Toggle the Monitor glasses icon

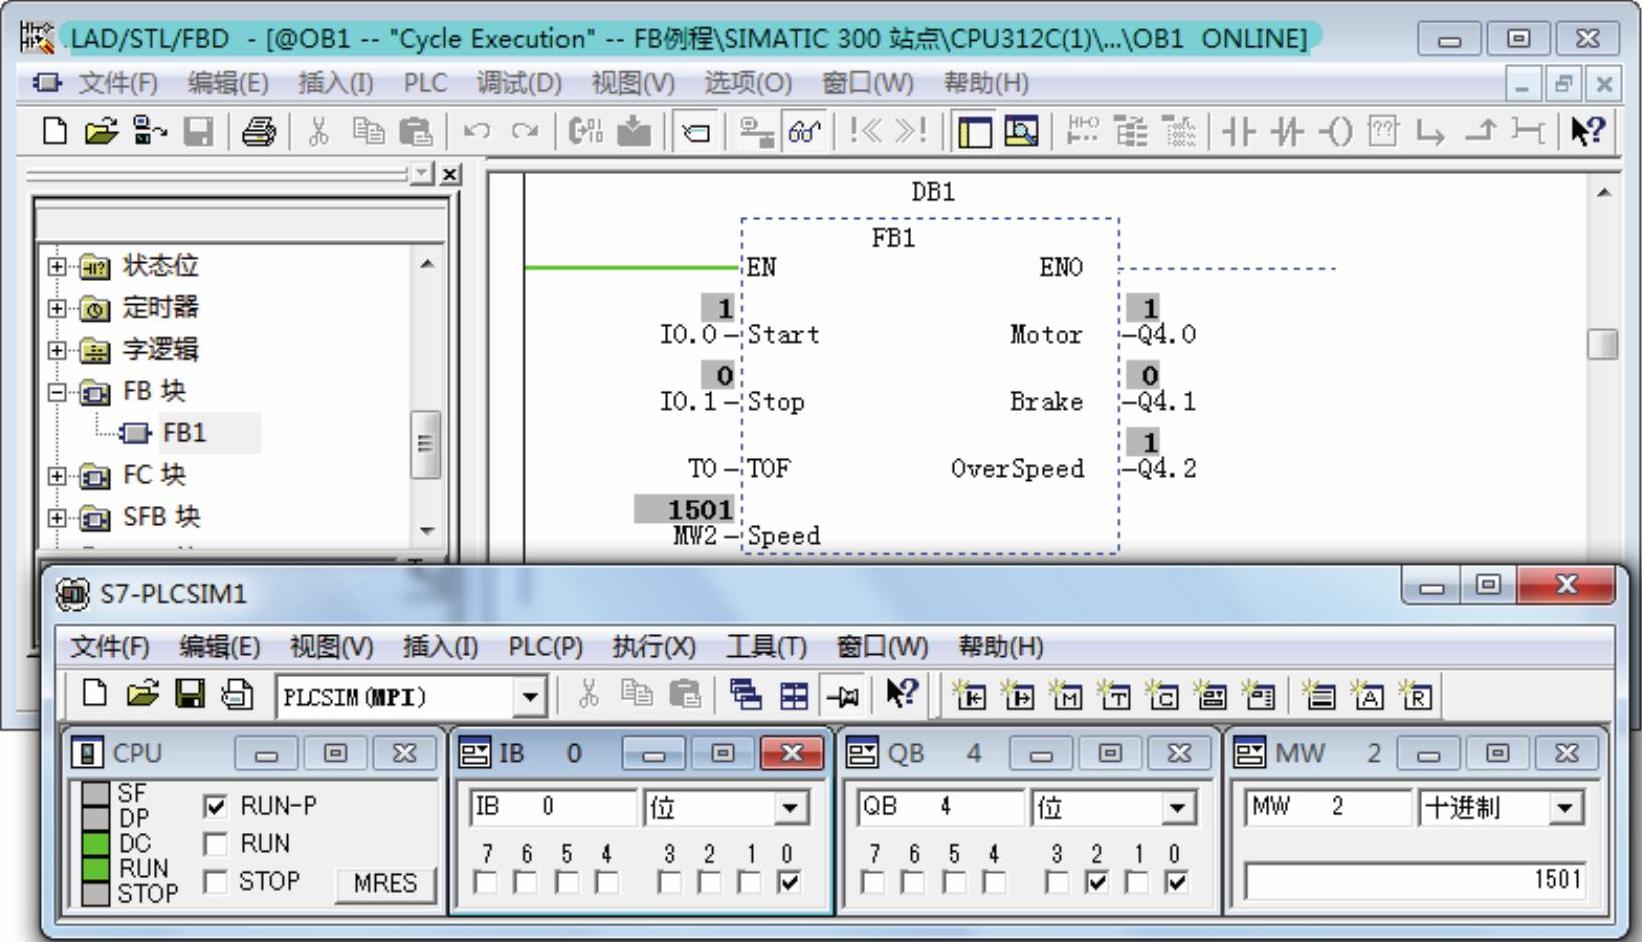(x=804, y=131)
